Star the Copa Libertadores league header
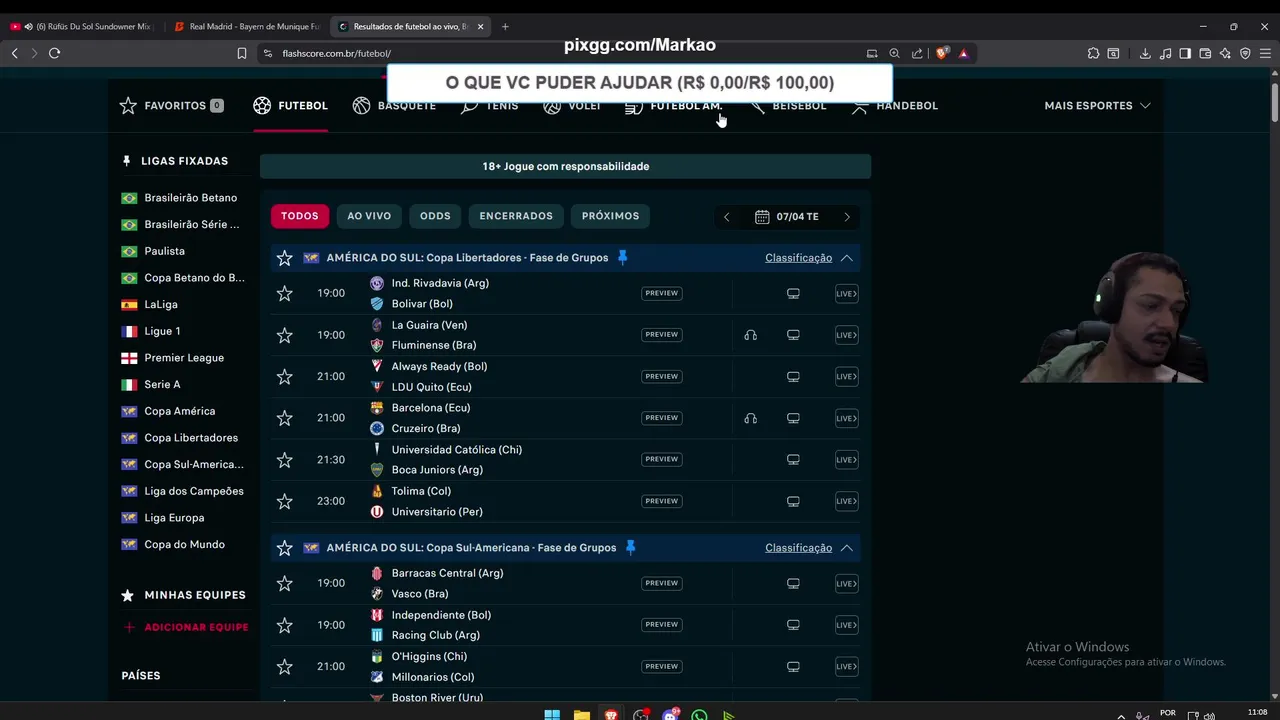The image size is (1280, 720). (285, 258)
